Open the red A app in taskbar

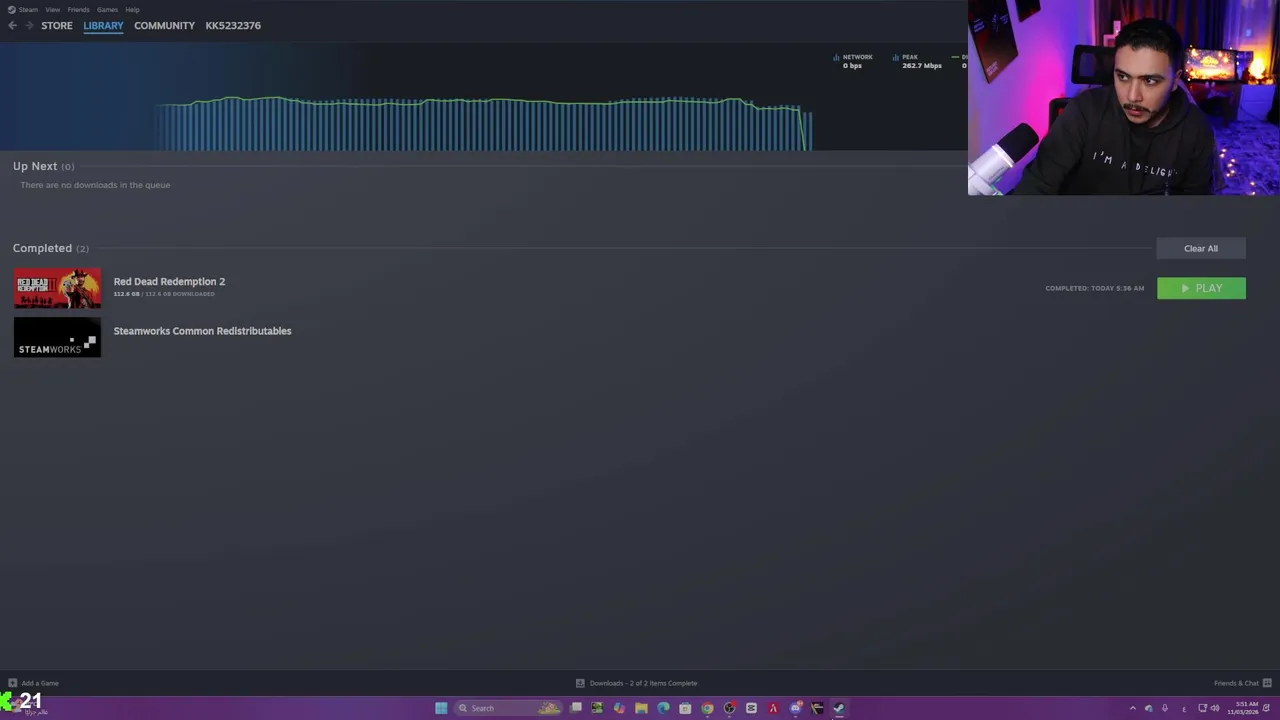(773, 708)
